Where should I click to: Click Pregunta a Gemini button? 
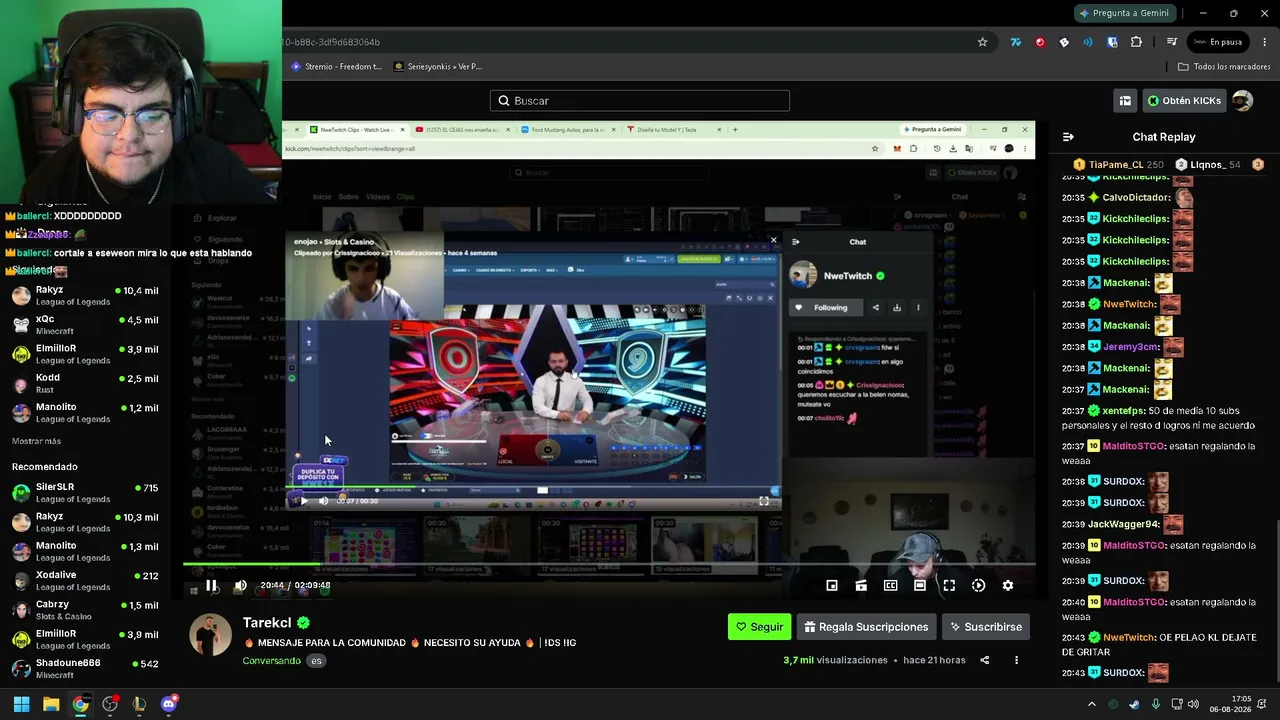tap(1124, 13)
